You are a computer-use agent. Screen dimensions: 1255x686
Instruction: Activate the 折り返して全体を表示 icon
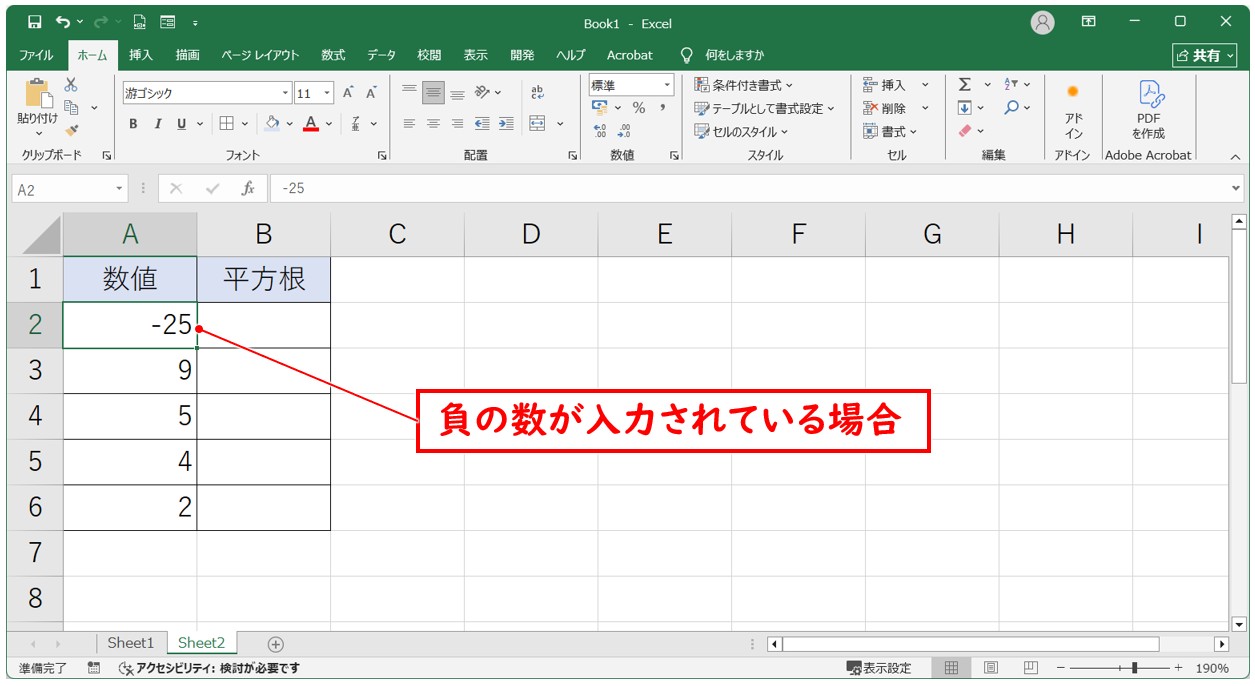pyautogui.click(x=537, y=91)
